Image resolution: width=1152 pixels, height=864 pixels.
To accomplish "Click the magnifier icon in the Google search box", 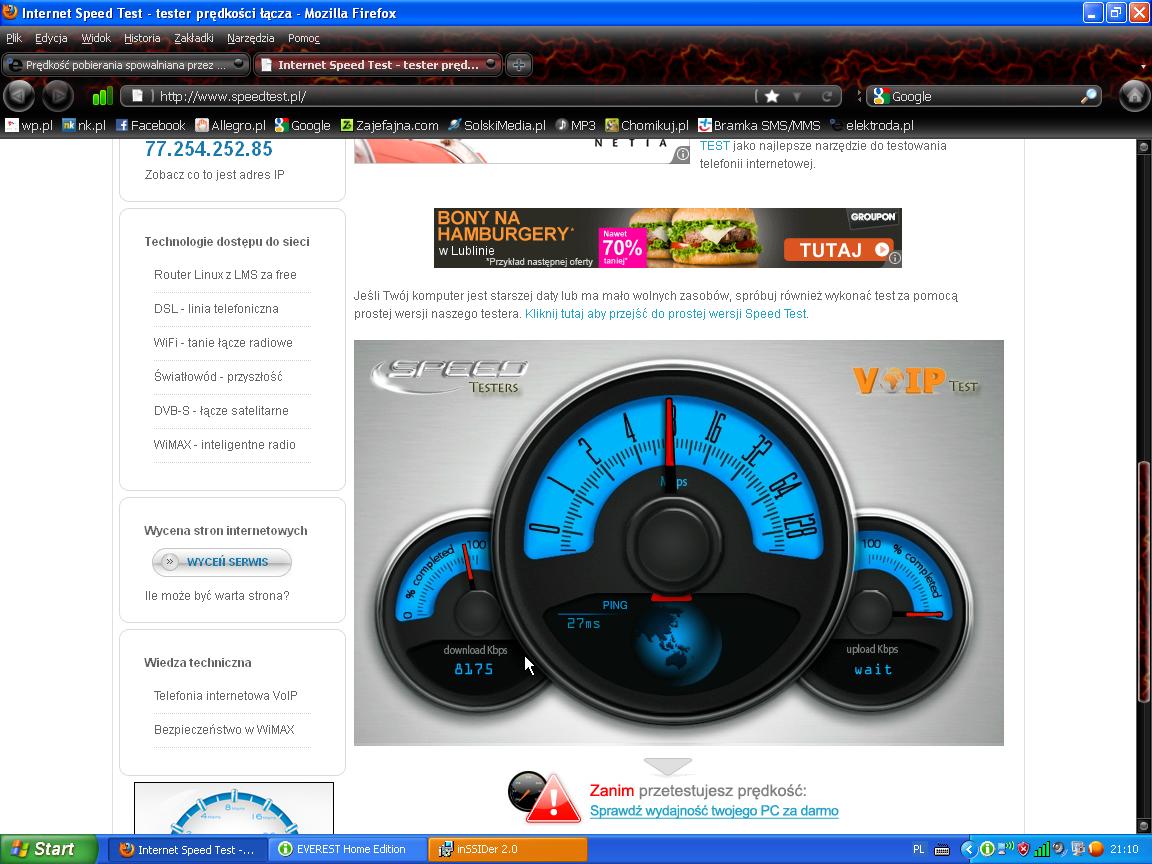I will [1089, 96].
